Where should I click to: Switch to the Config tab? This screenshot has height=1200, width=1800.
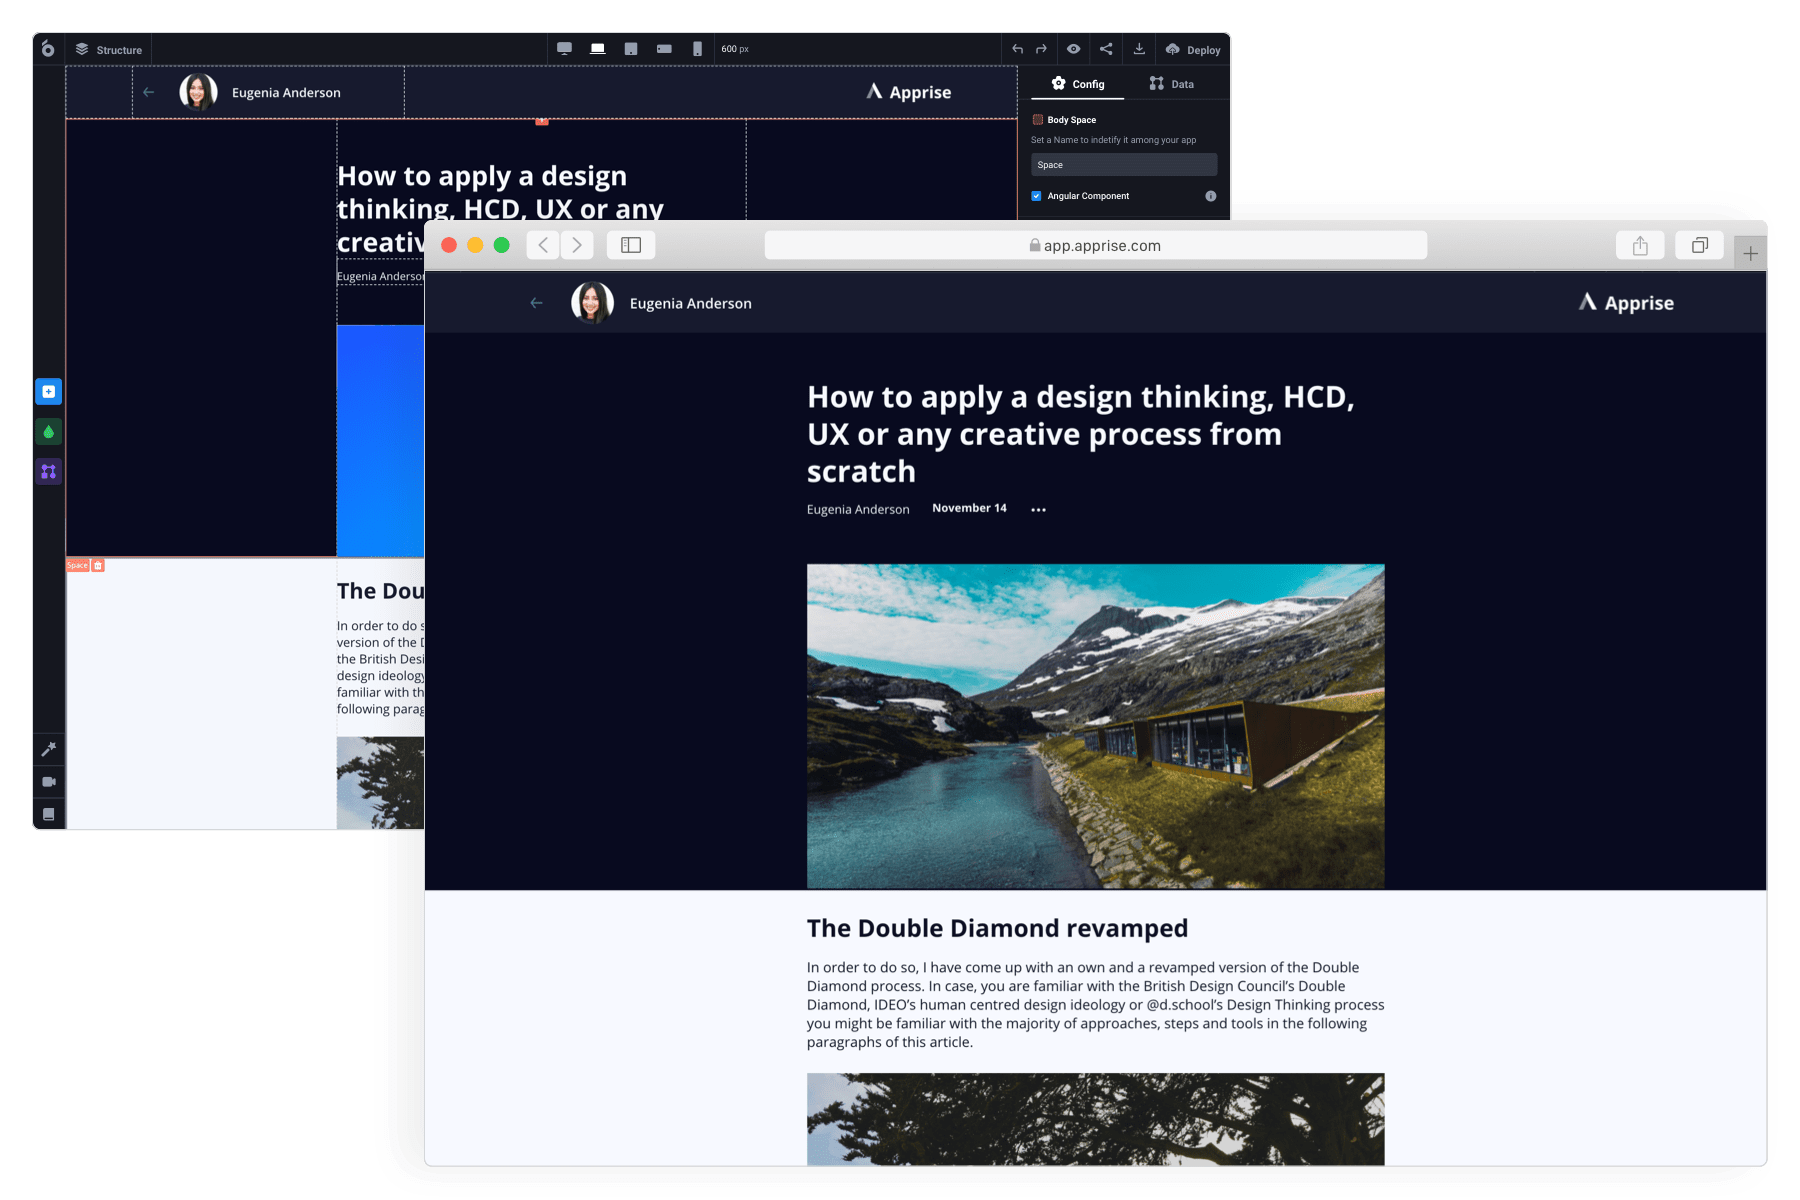pos(1078,84)
